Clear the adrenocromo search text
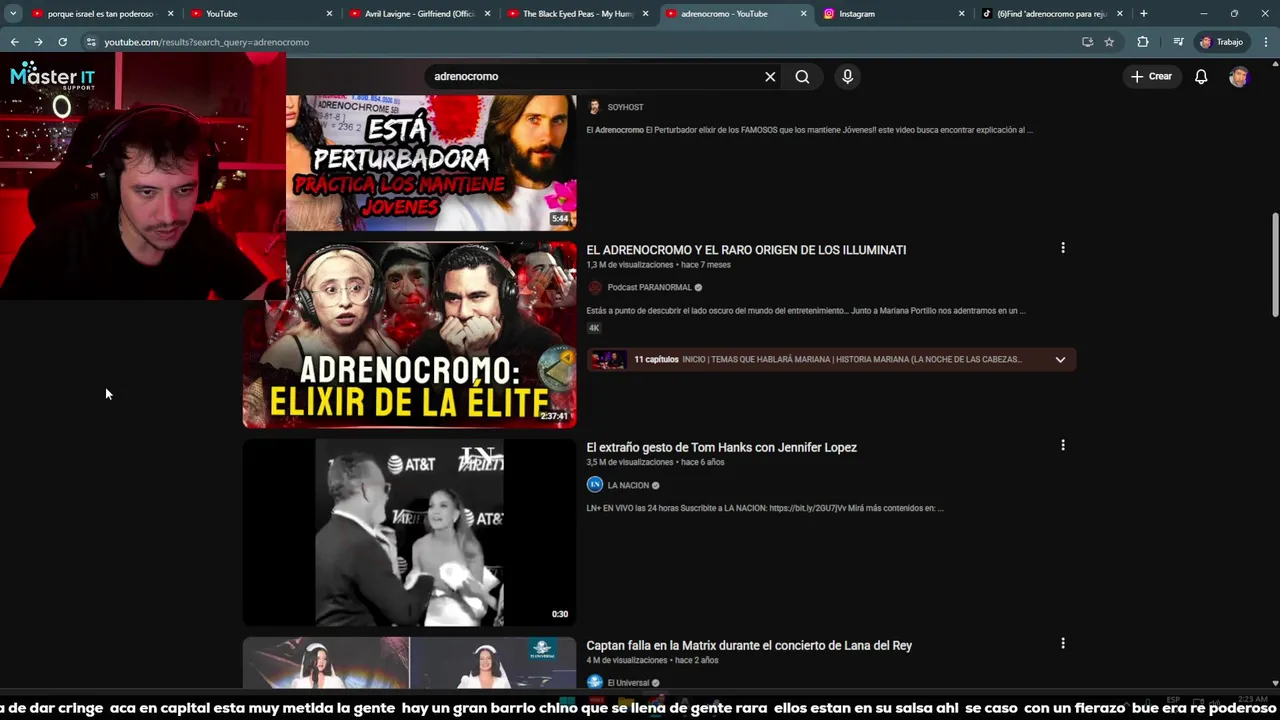This screenshot has width=1280, height=720. click(x=770, y=77)
